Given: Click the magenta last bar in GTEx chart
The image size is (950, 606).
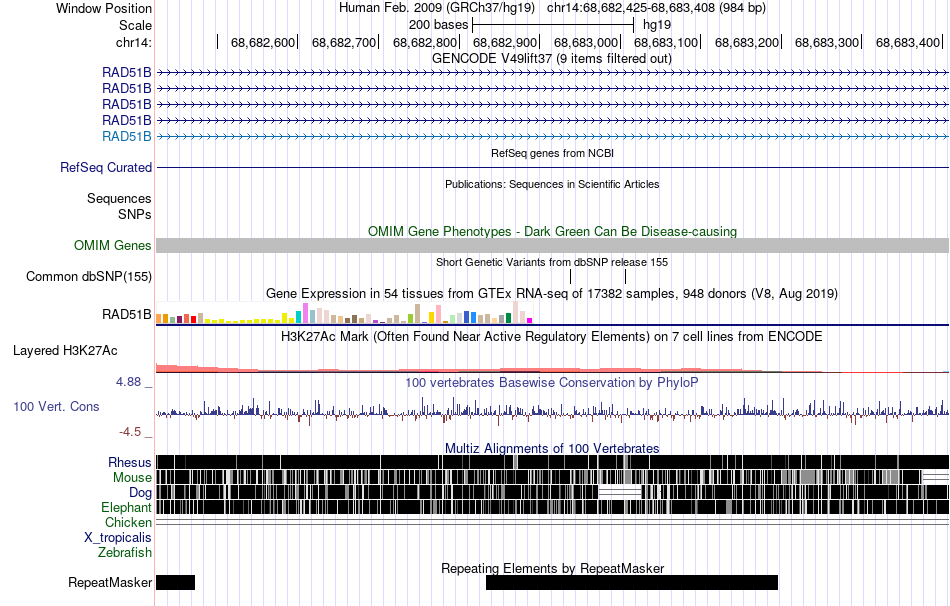Looking at the screenshot, I should pyautogui.click(x=530, y=321).
